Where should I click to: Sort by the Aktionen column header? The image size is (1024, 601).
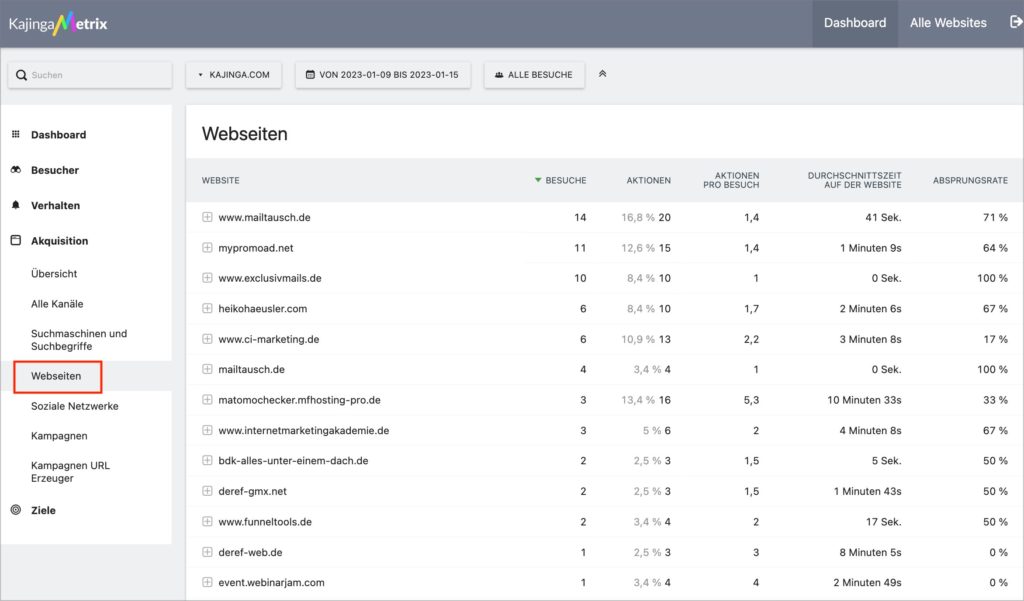point(648,180)
